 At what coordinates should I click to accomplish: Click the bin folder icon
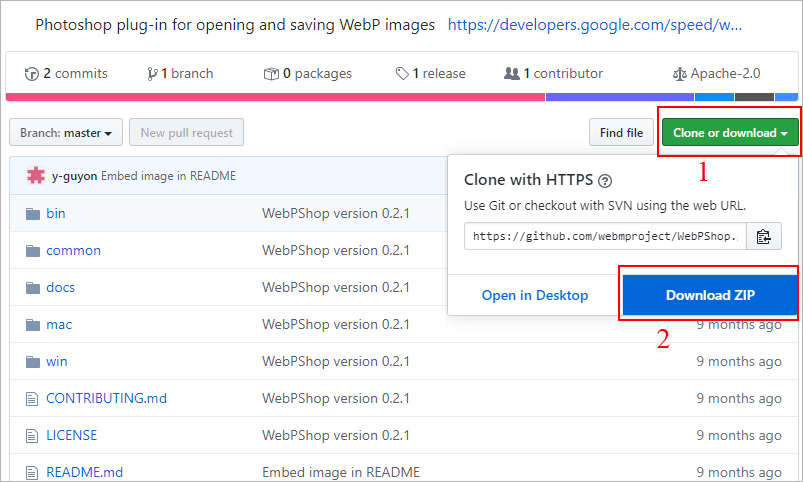point(33,214)
